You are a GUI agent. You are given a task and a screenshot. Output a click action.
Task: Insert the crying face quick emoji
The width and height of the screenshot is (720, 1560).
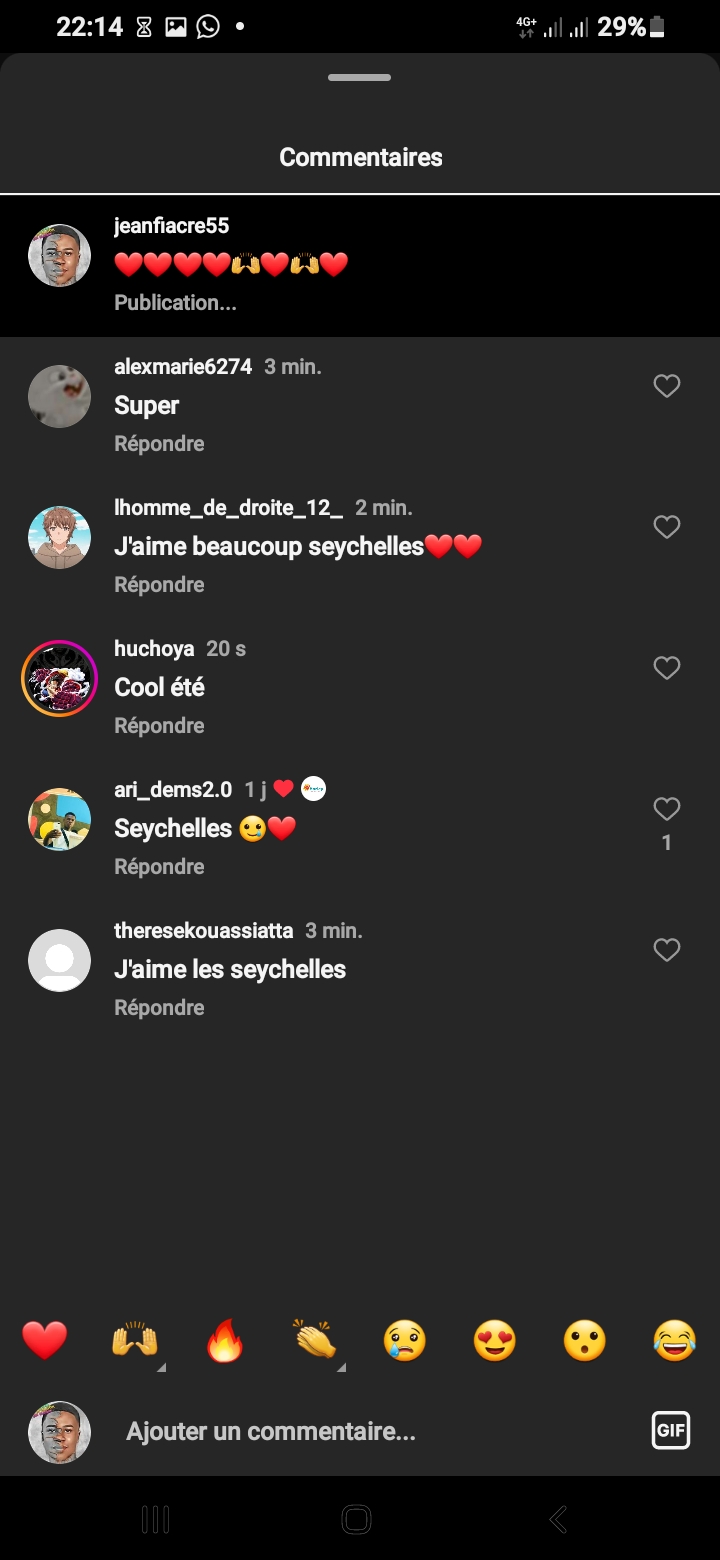(x=405, y=1340)
